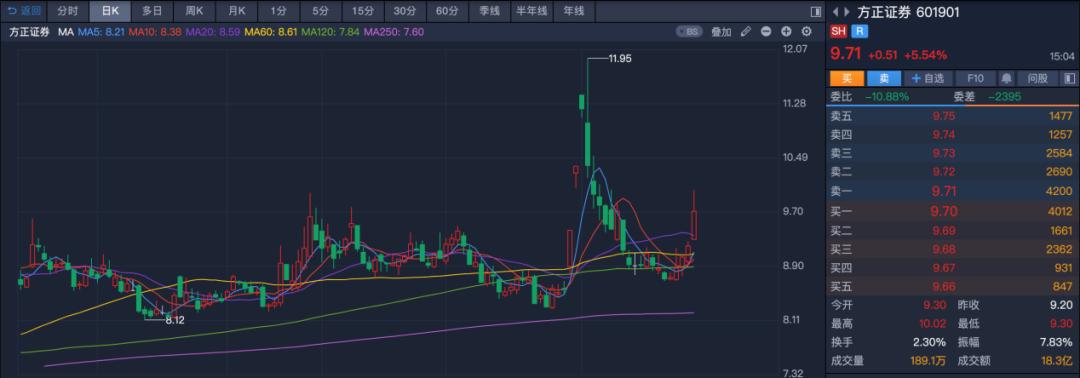1080x378 pixels.
Task: Toggle the BS buy-sell marker switch
Action: click(689, 32)
